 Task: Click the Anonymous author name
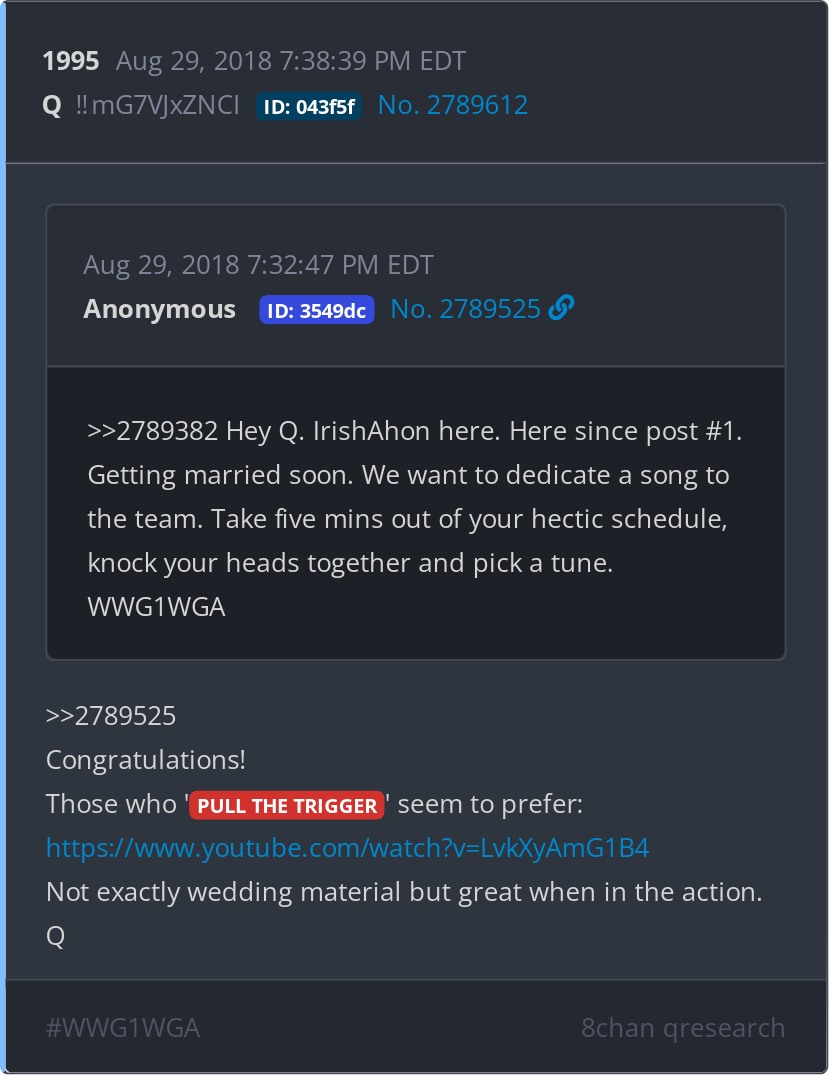[159, 309]
